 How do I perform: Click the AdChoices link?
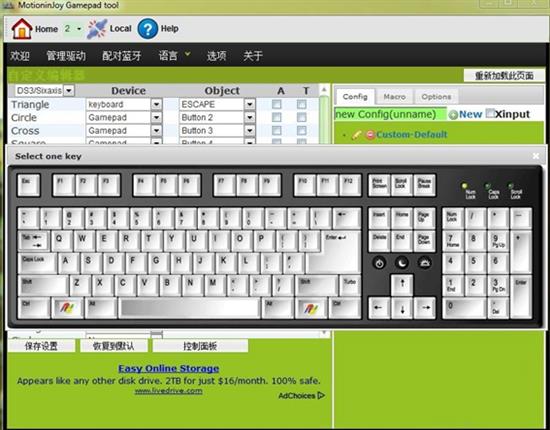point(301,396)
